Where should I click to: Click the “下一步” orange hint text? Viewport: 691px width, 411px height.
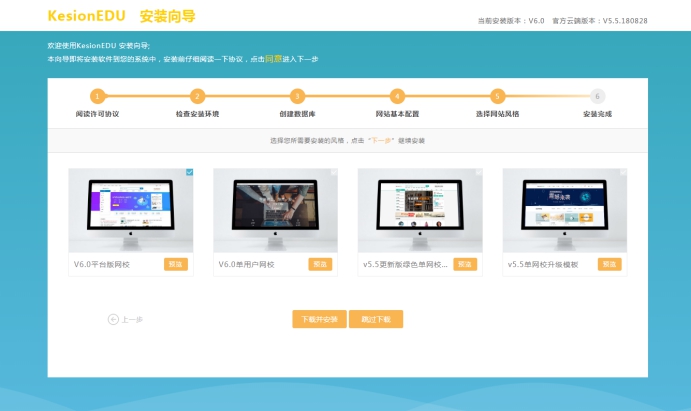381,141
